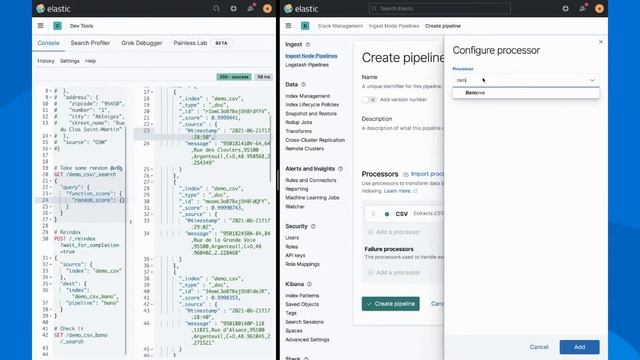The width and height of the screenshot is (640, 360).
Task: Click Cancel in Configure processor flyout
Action: point(539,347)
